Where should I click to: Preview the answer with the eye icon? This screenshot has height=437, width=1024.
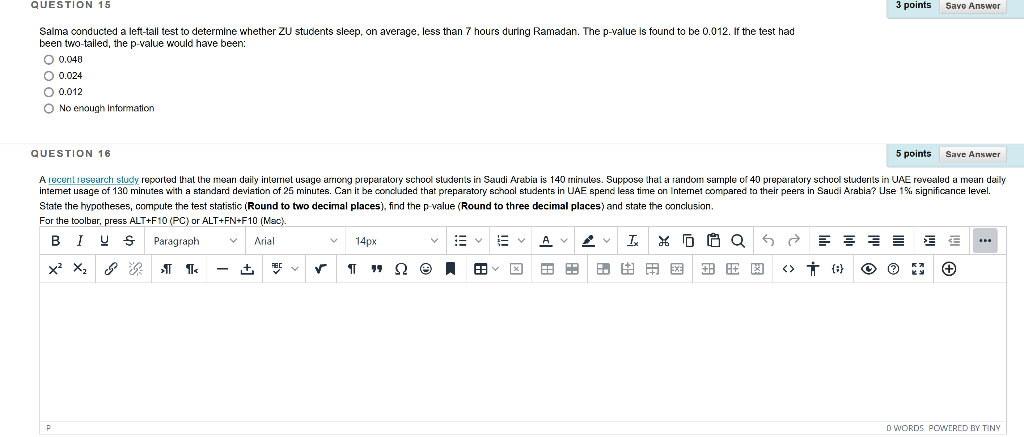[869, 268]
